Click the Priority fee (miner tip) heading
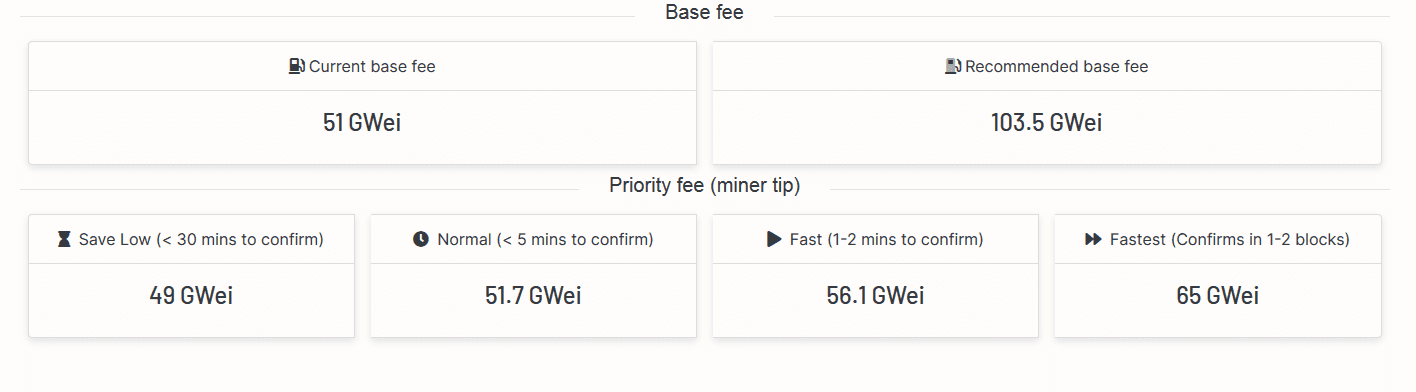Image resolution: width=1416 pixels, height=392 pixels. tap(705, 186)
